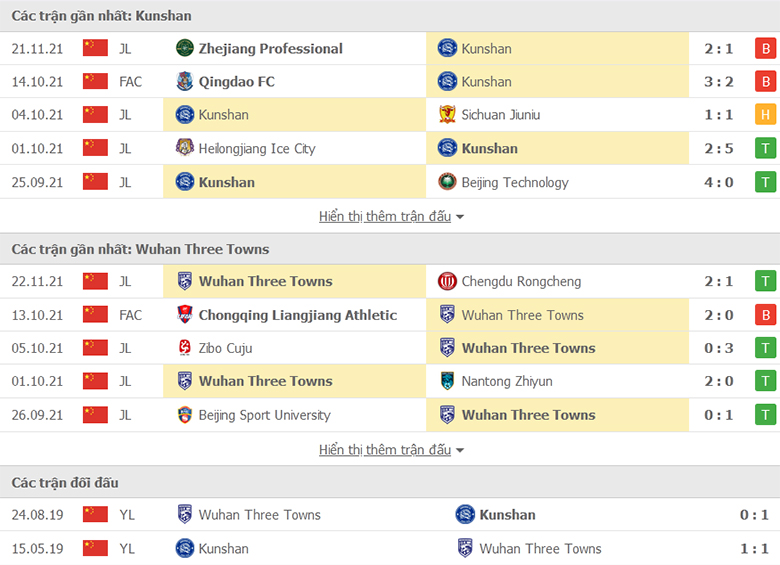Open the Wuhan Three Towns vs Chengdu Rongcheng match
Viewport: 780px width, 565px height.
(390, 282)
